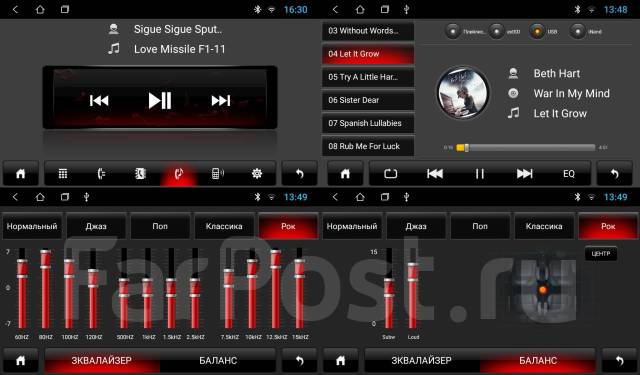Choose Нормальный preset in equalizer screen
The image size is (640, 375).
[32, 226]
